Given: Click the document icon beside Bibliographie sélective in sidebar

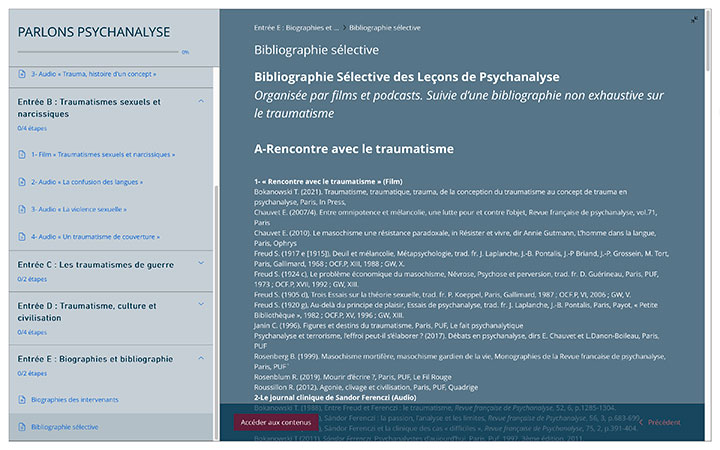Looking at the screenshot, I should point(22,427).
